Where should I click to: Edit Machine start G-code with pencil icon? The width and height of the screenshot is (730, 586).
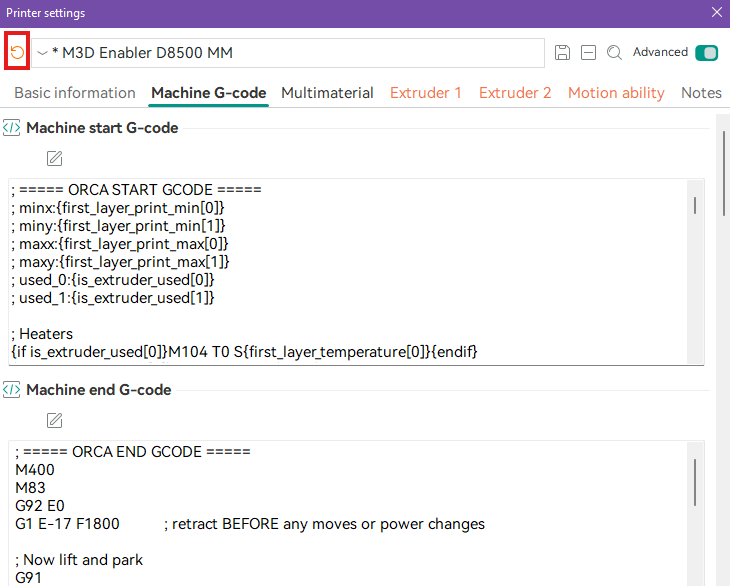tap(55, 158)
